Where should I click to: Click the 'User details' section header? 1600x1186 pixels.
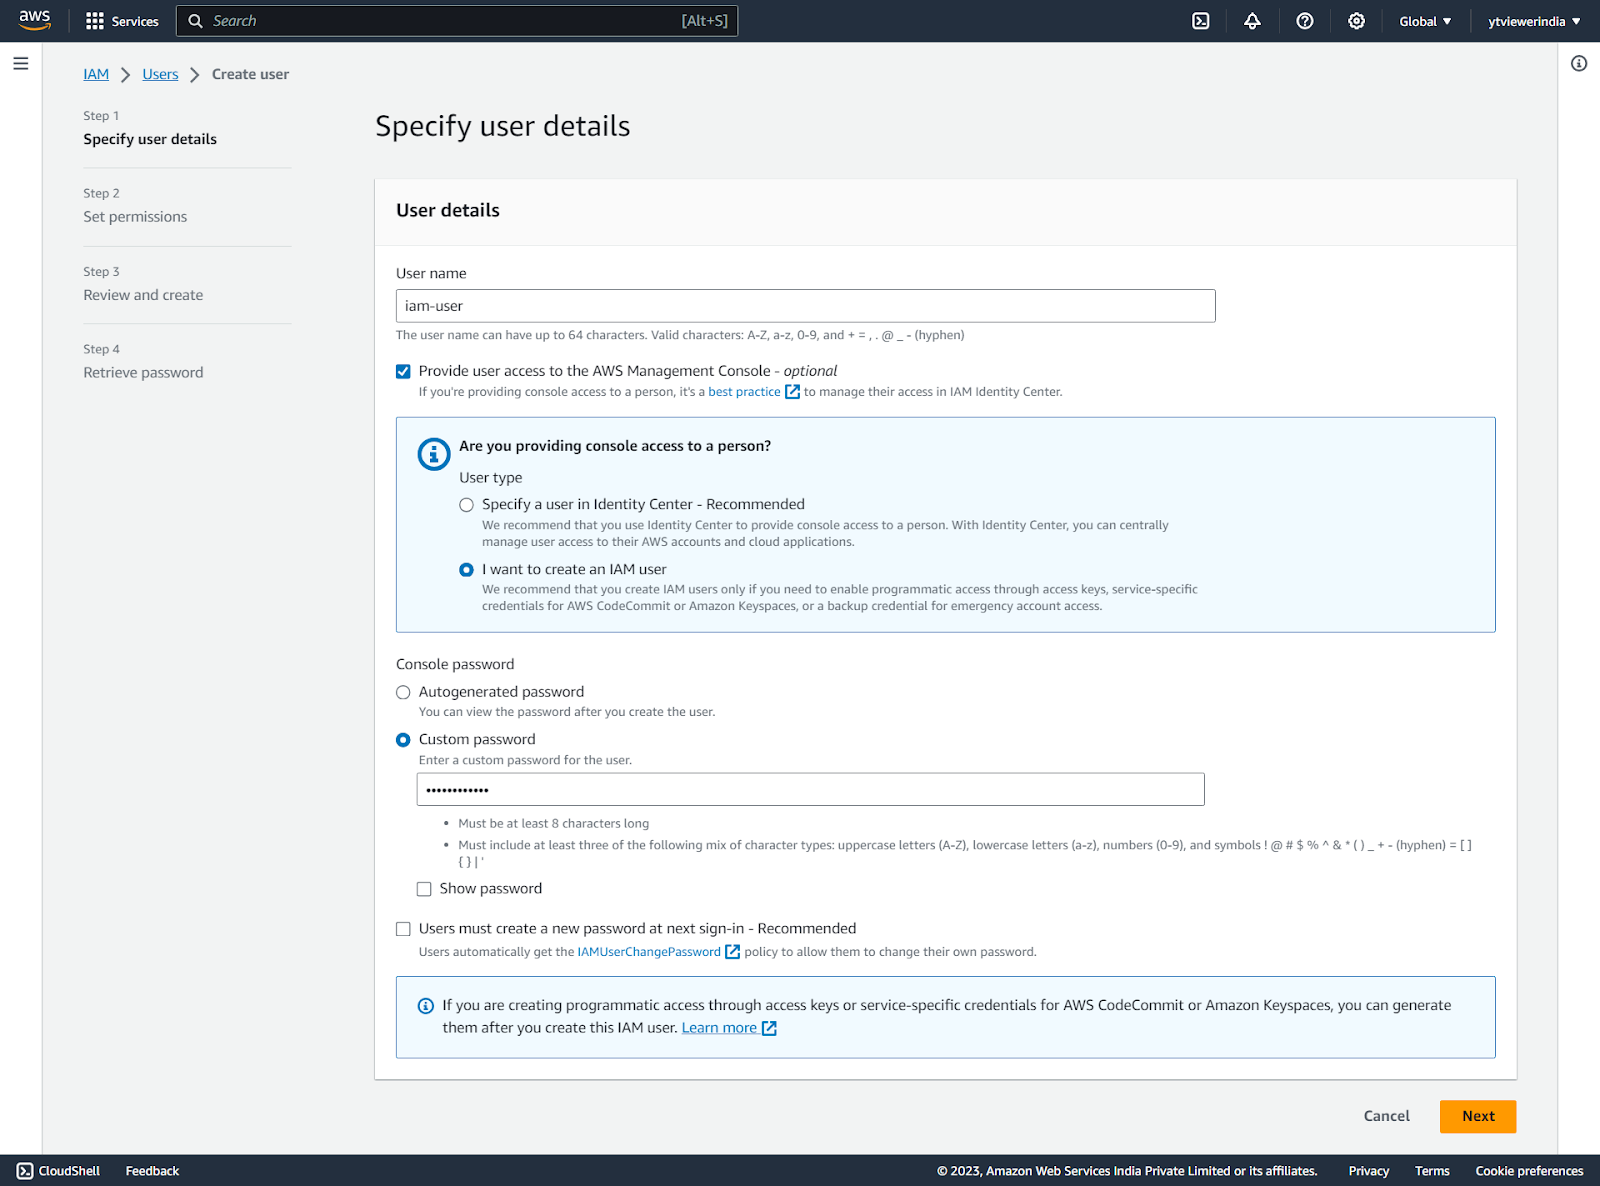point(448,210)
